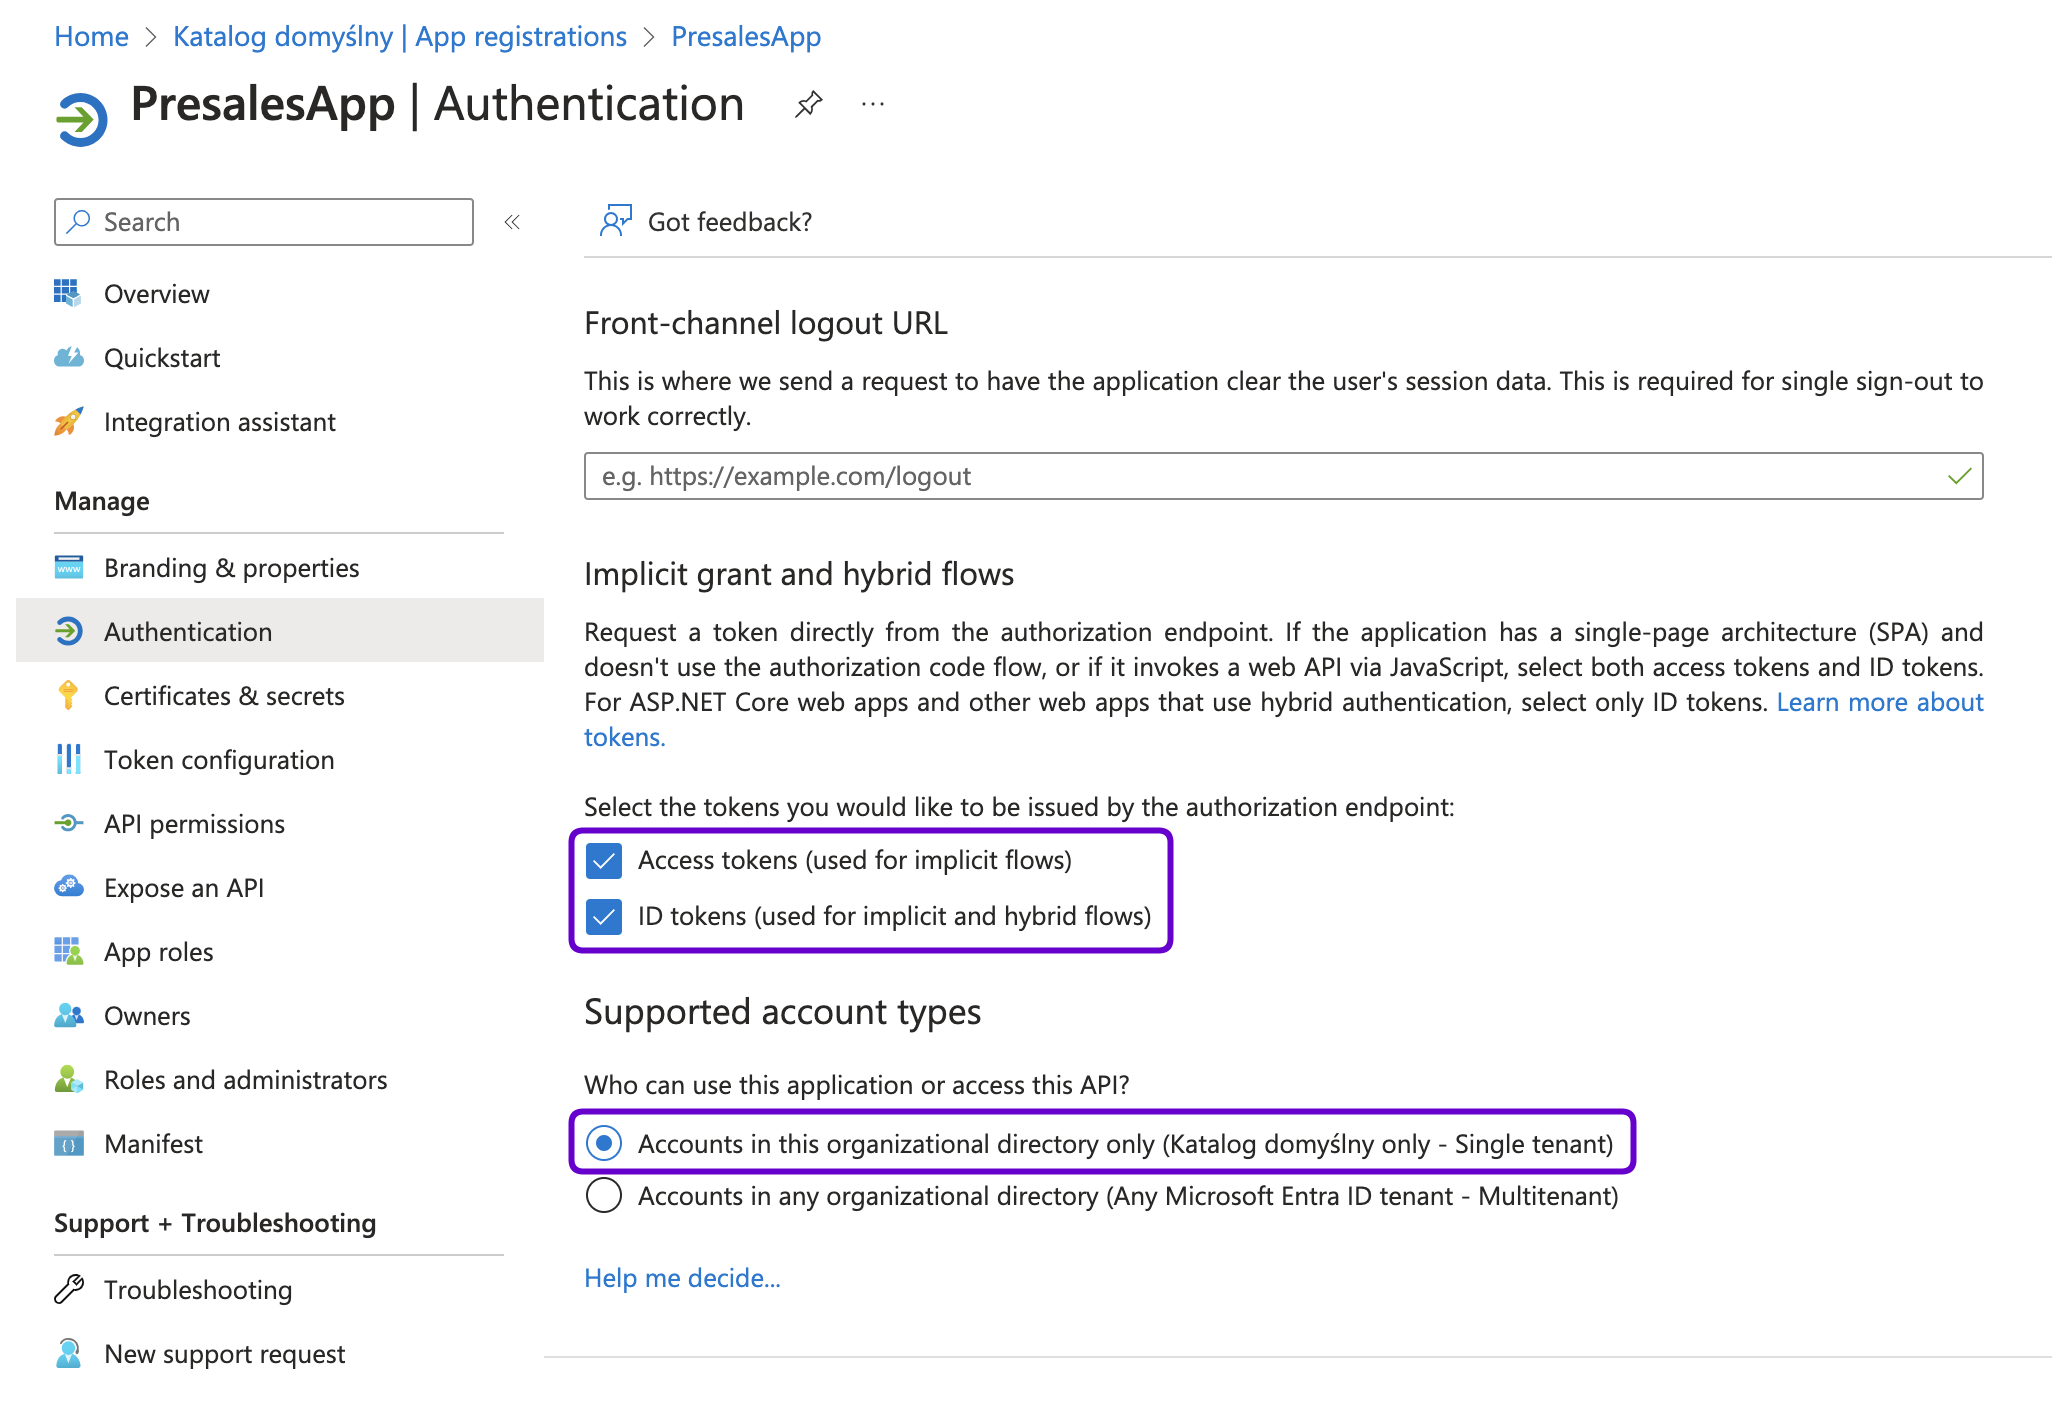Open API permissions in Manage menu
This screenshot has width=2067, height=1404.
click(194, 823)
